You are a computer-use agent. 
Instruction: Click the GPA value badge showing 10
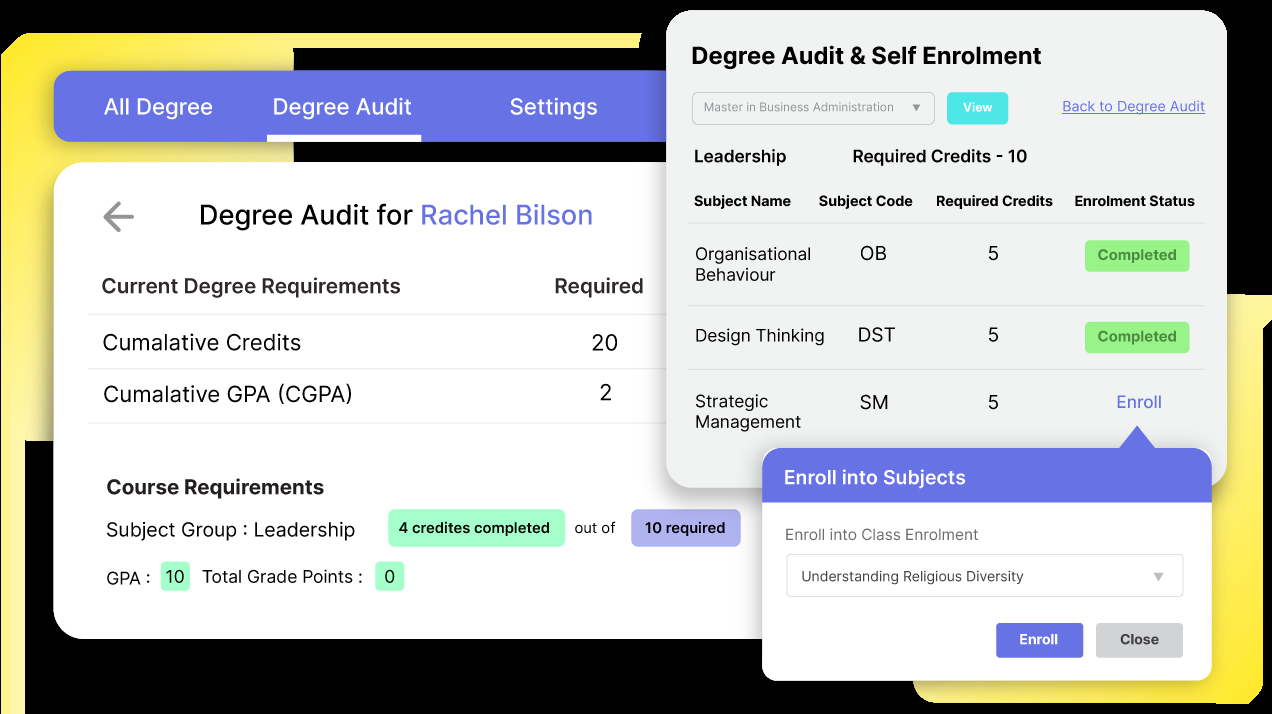[174, 577]
